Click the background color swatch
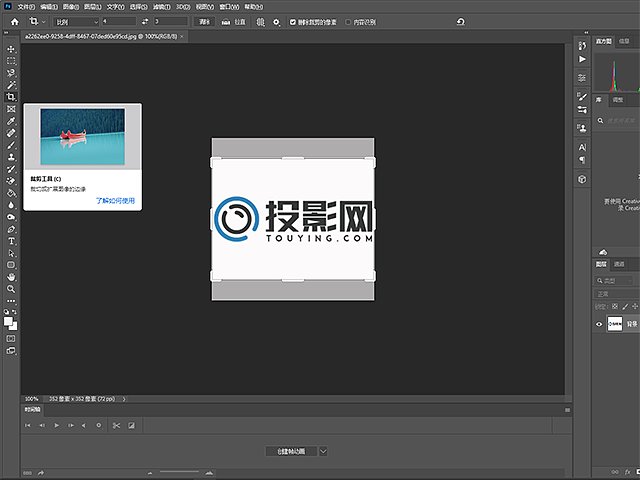Screen dimensions: 640x480 [x=15, y=327]
